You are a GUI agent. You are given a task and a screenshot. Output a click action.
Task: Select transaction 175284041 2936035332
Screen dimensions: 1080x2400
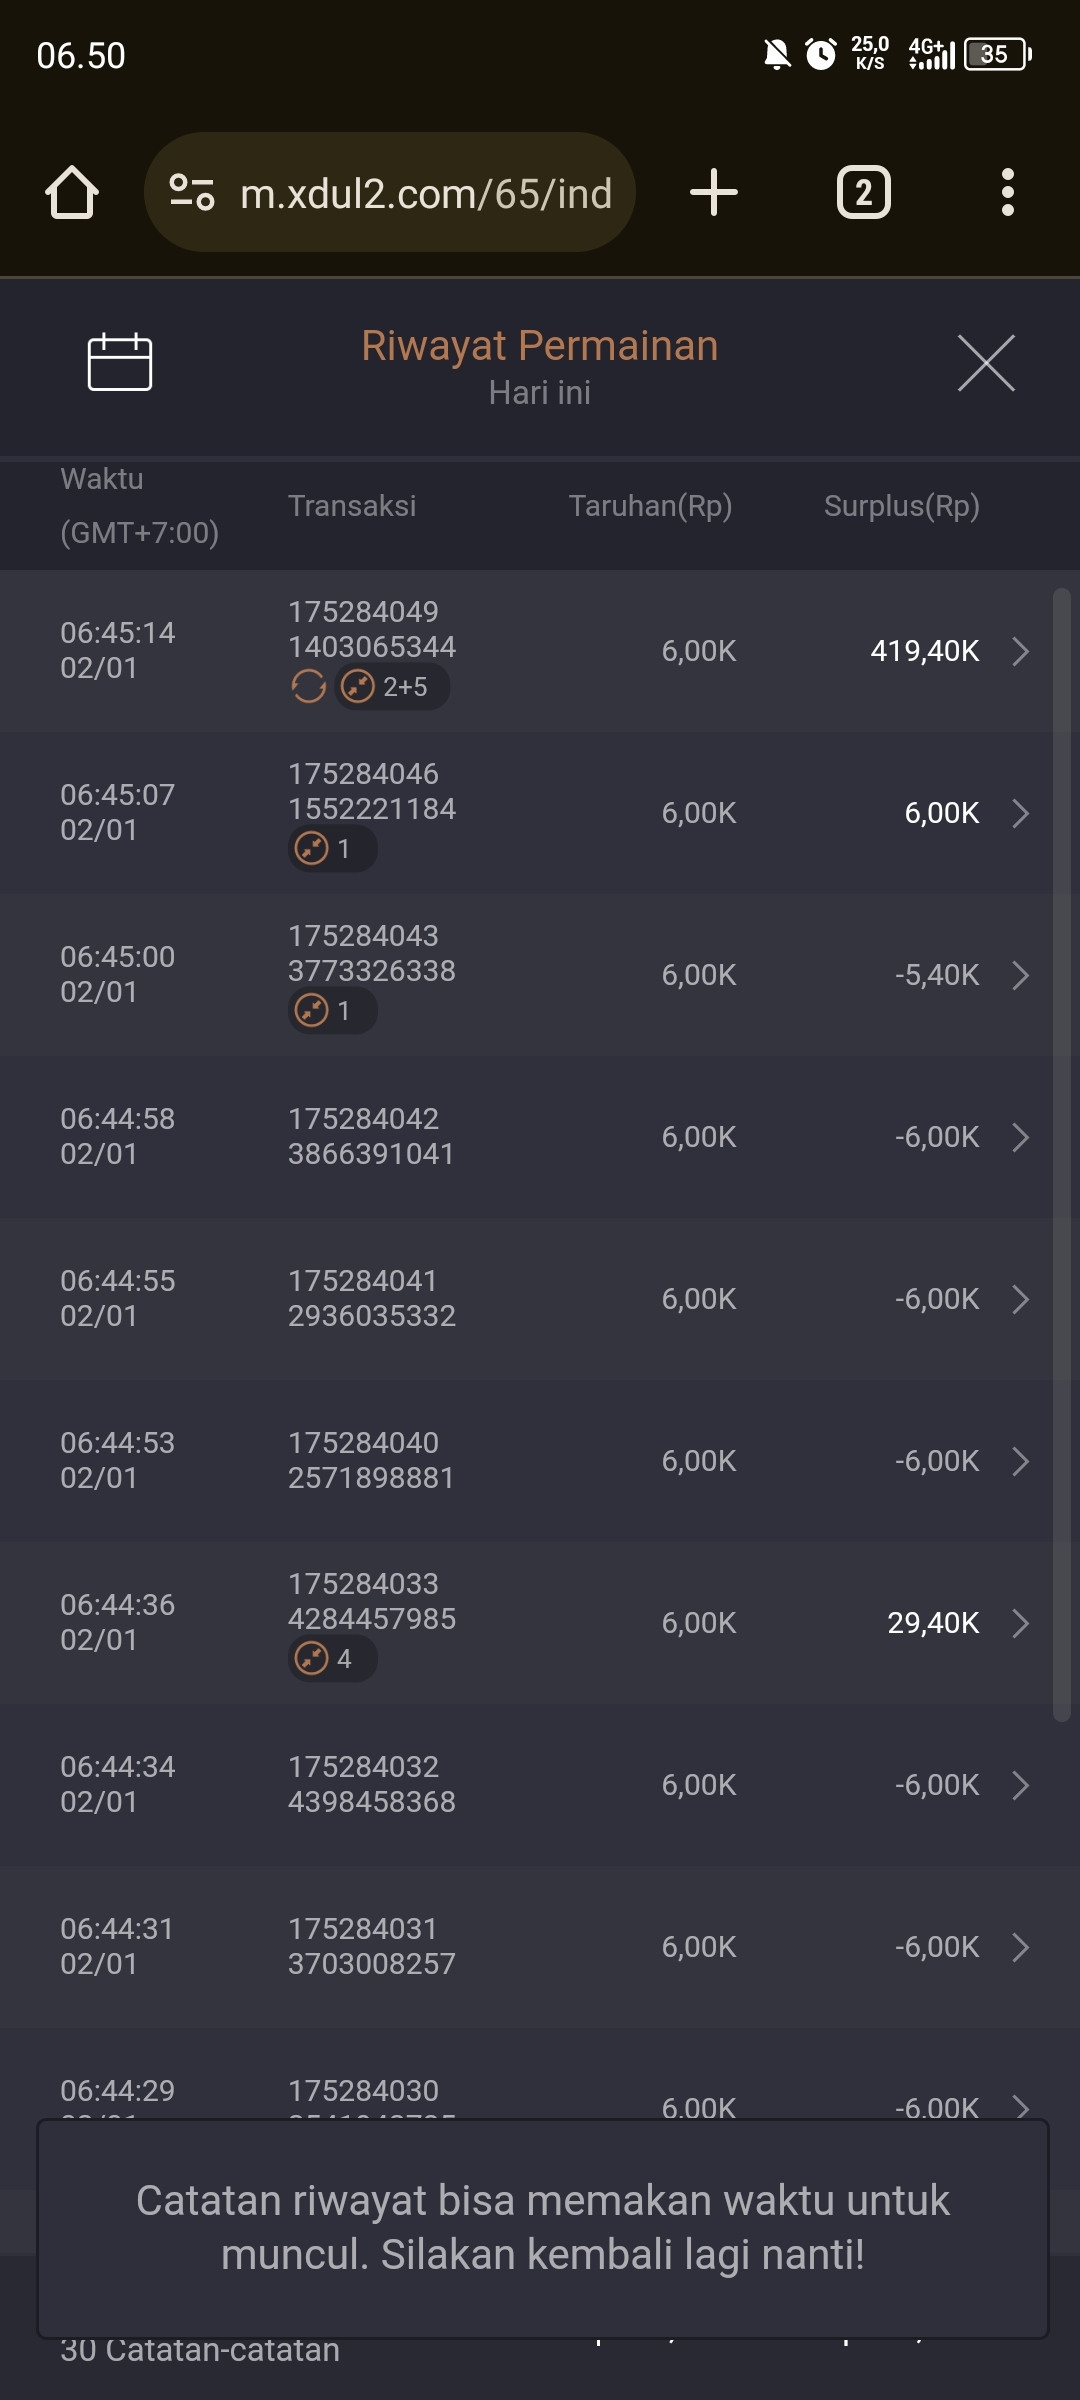coord(371,1298)
